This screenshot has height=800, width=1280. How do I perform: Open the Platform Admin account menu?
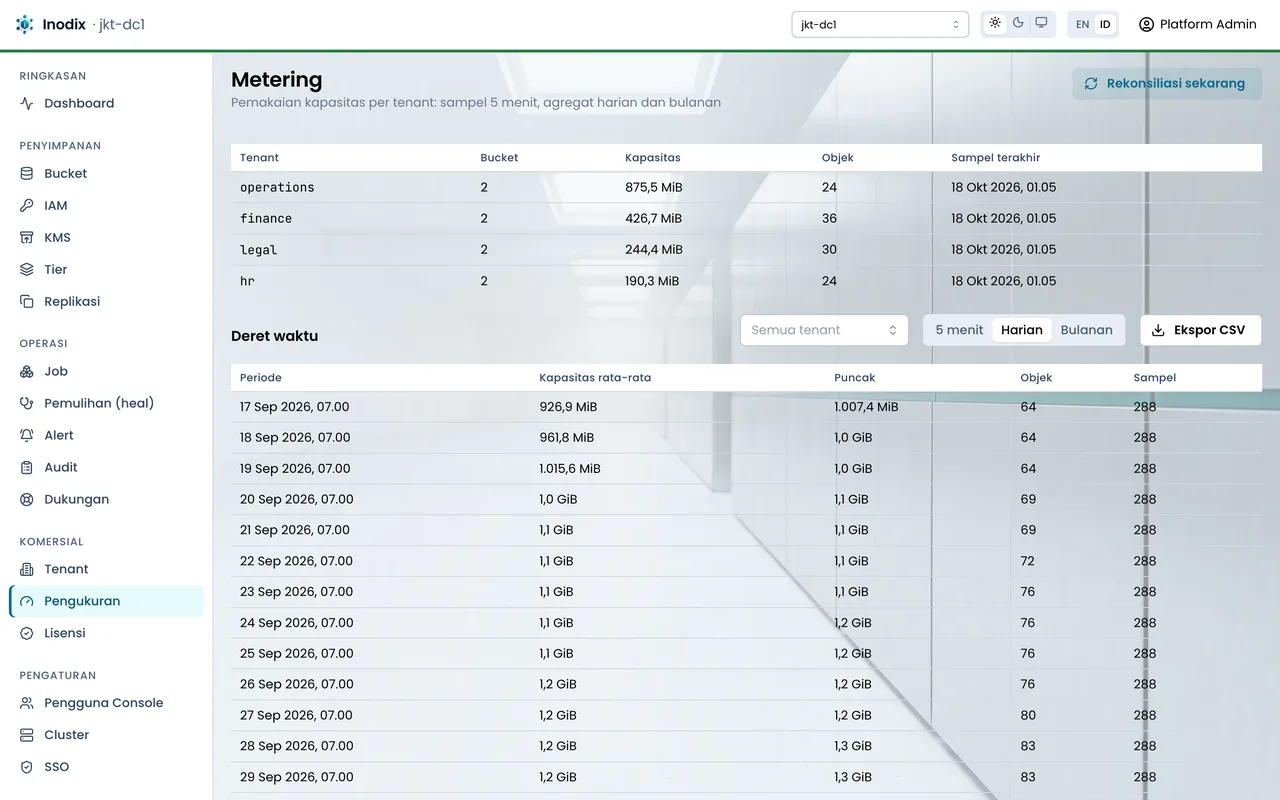pyautogui.click(x=1197, y=24)
